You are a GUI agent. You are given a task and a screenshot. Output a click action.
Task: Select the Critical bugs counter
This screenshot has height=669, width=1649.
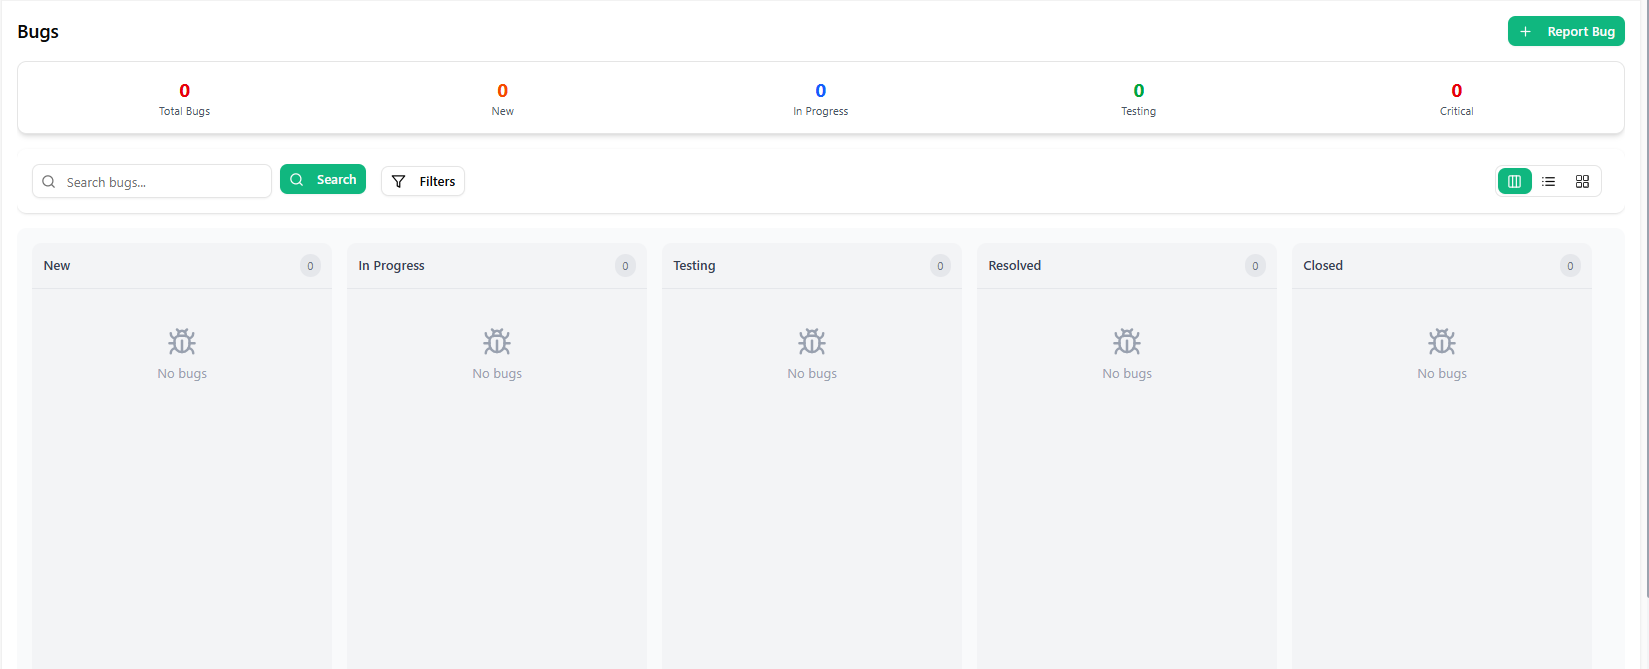point(1456,99)
